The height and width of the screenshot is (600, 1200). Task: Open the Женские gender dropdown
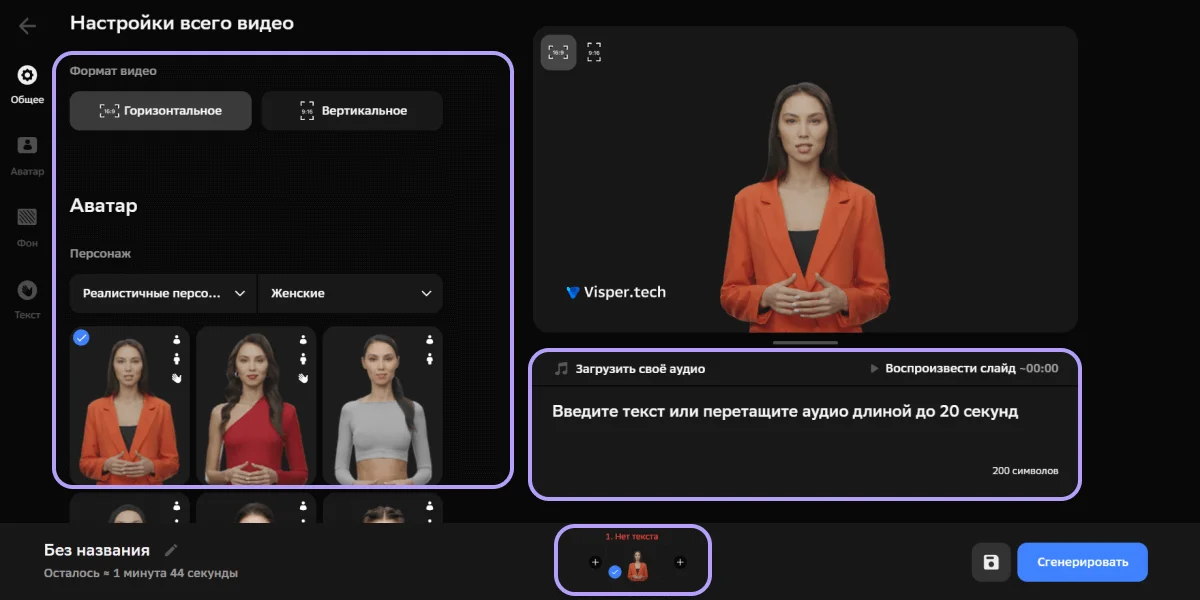pos(350,293)
